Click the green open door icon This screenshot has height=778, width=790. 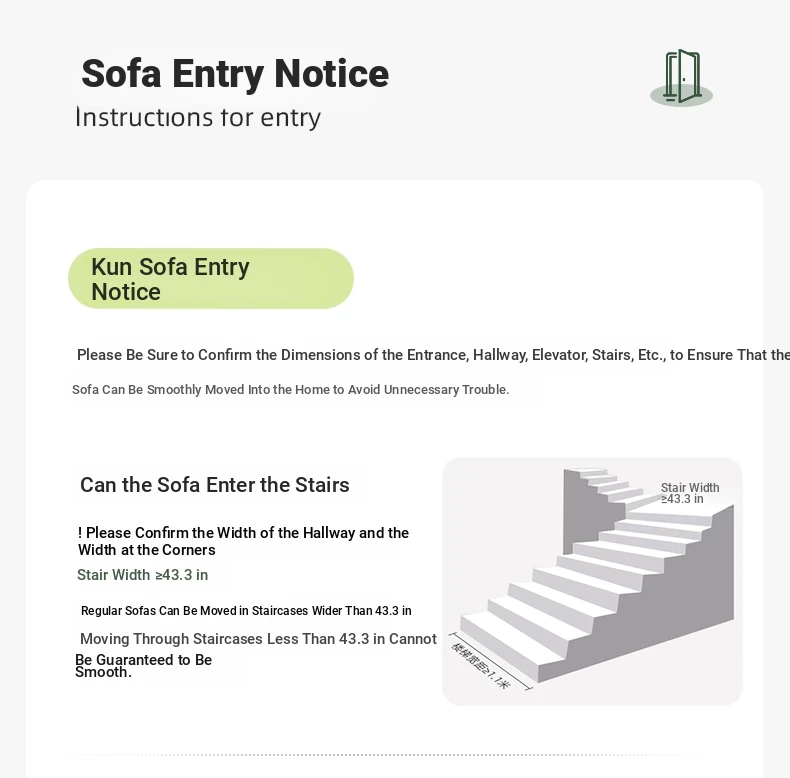[x=683, y=76]
